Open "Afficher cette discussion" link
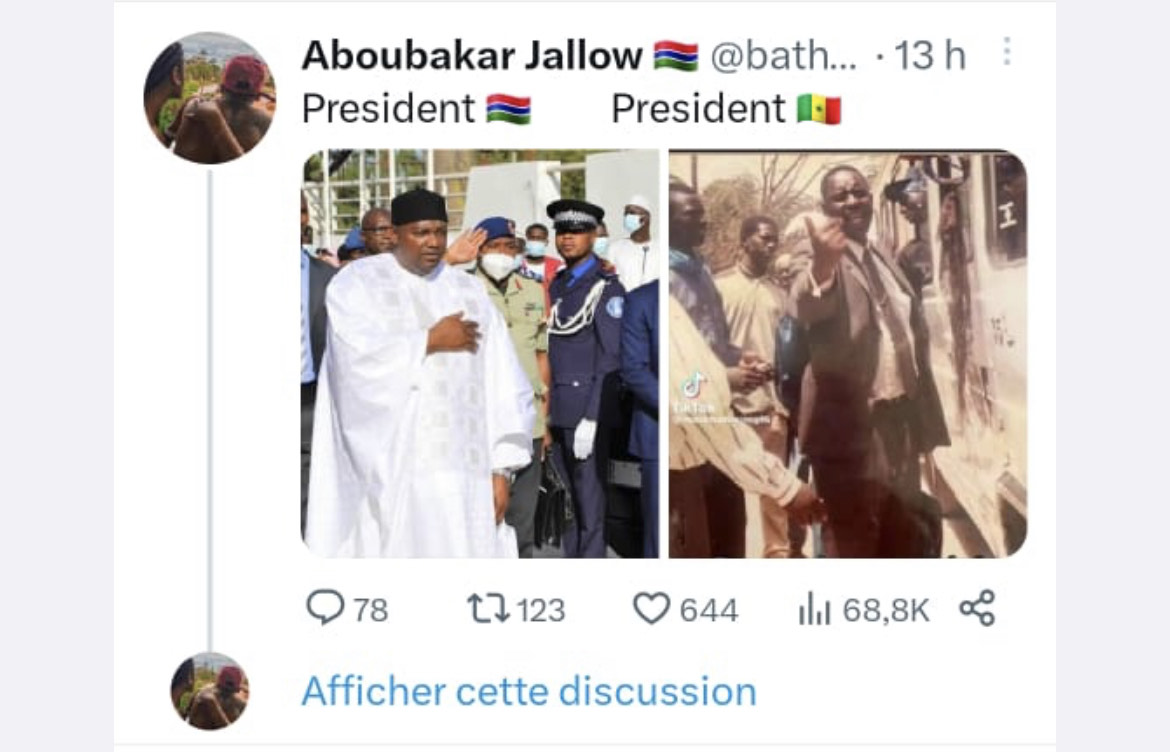This screenshot has height=752, width=1170. tap(529, 691)
